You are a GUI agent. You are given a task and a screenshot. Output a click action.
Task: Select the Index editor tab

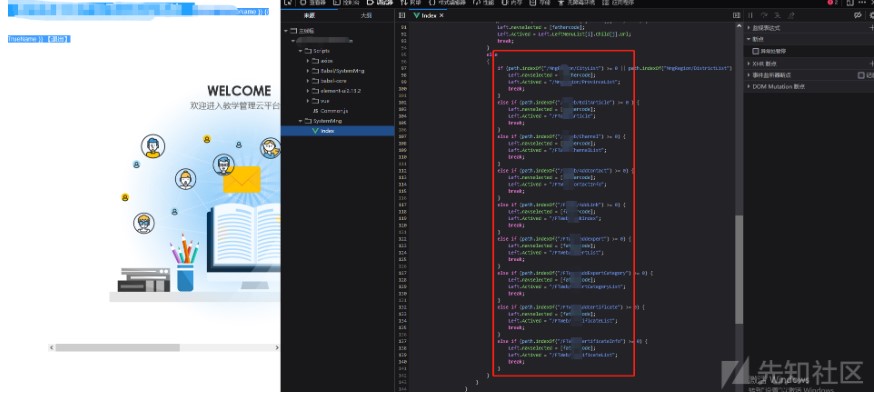(428, 16)
